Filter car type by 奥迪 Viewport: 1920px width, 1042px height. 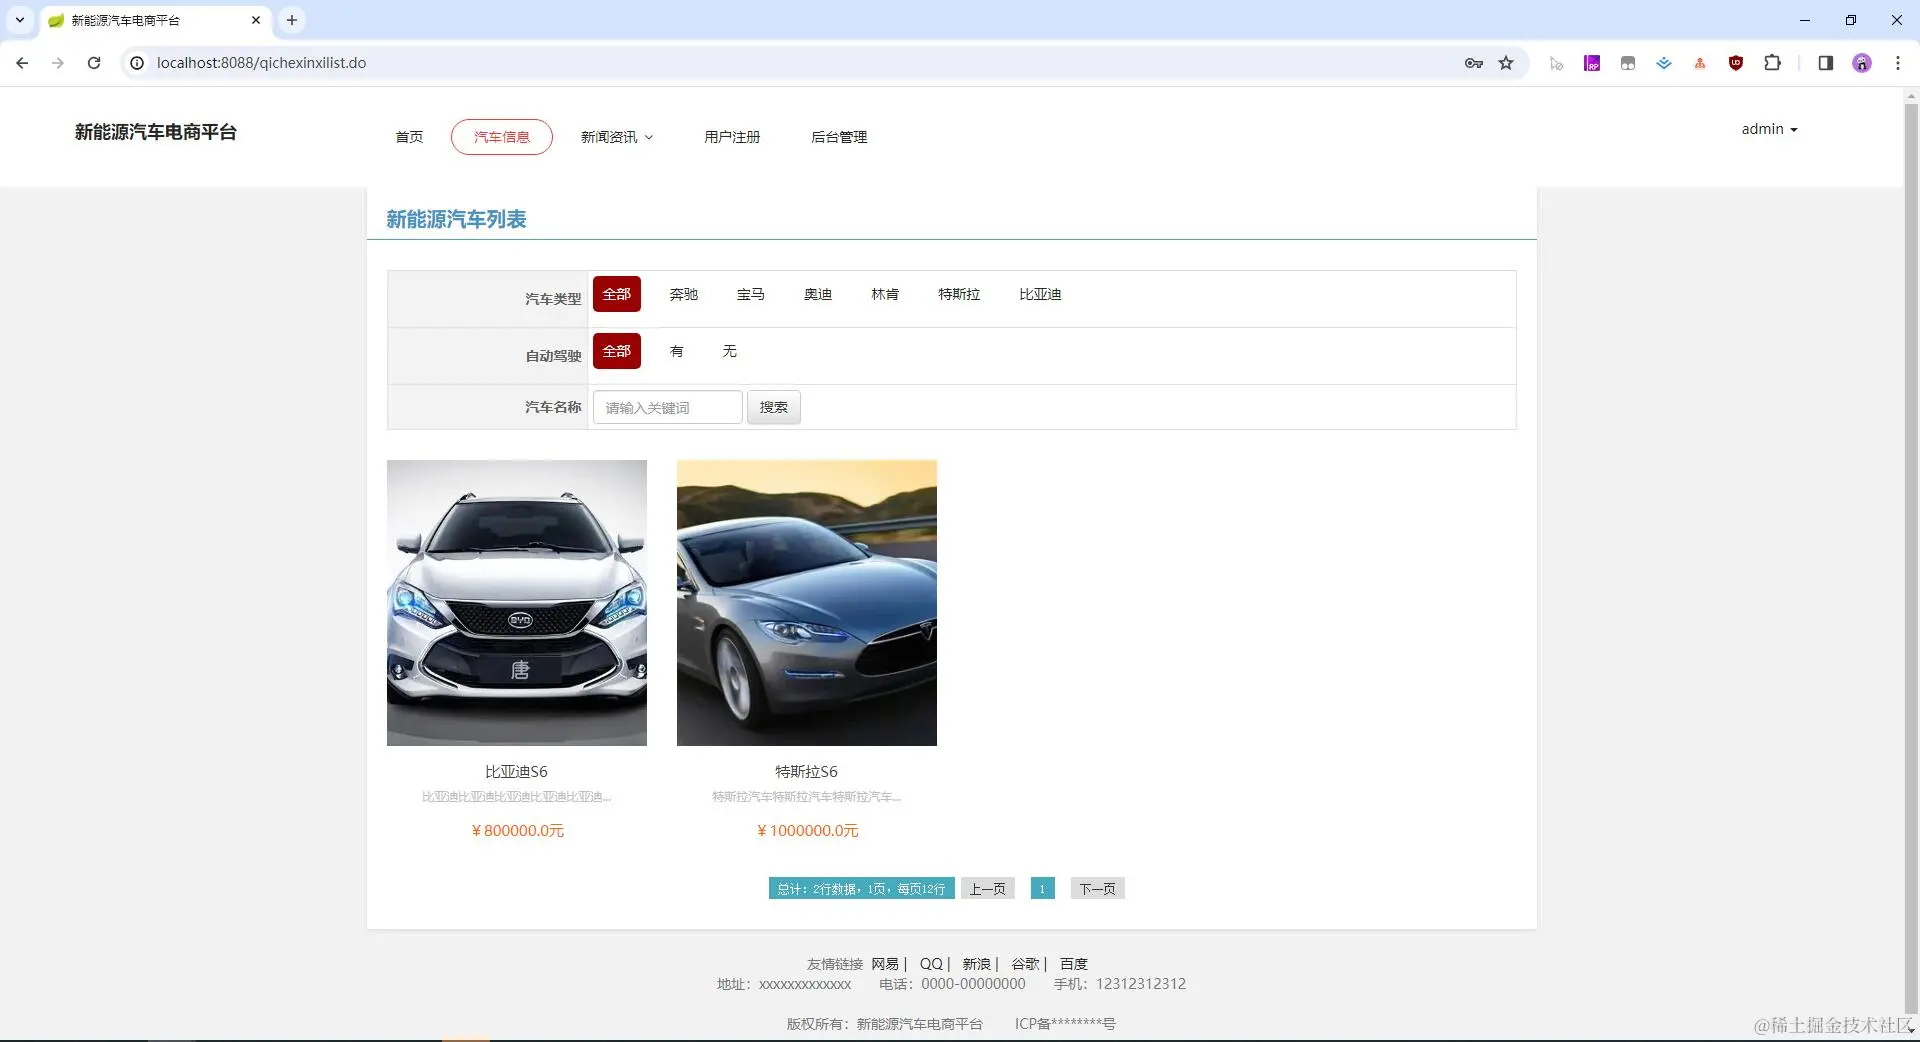818,294
